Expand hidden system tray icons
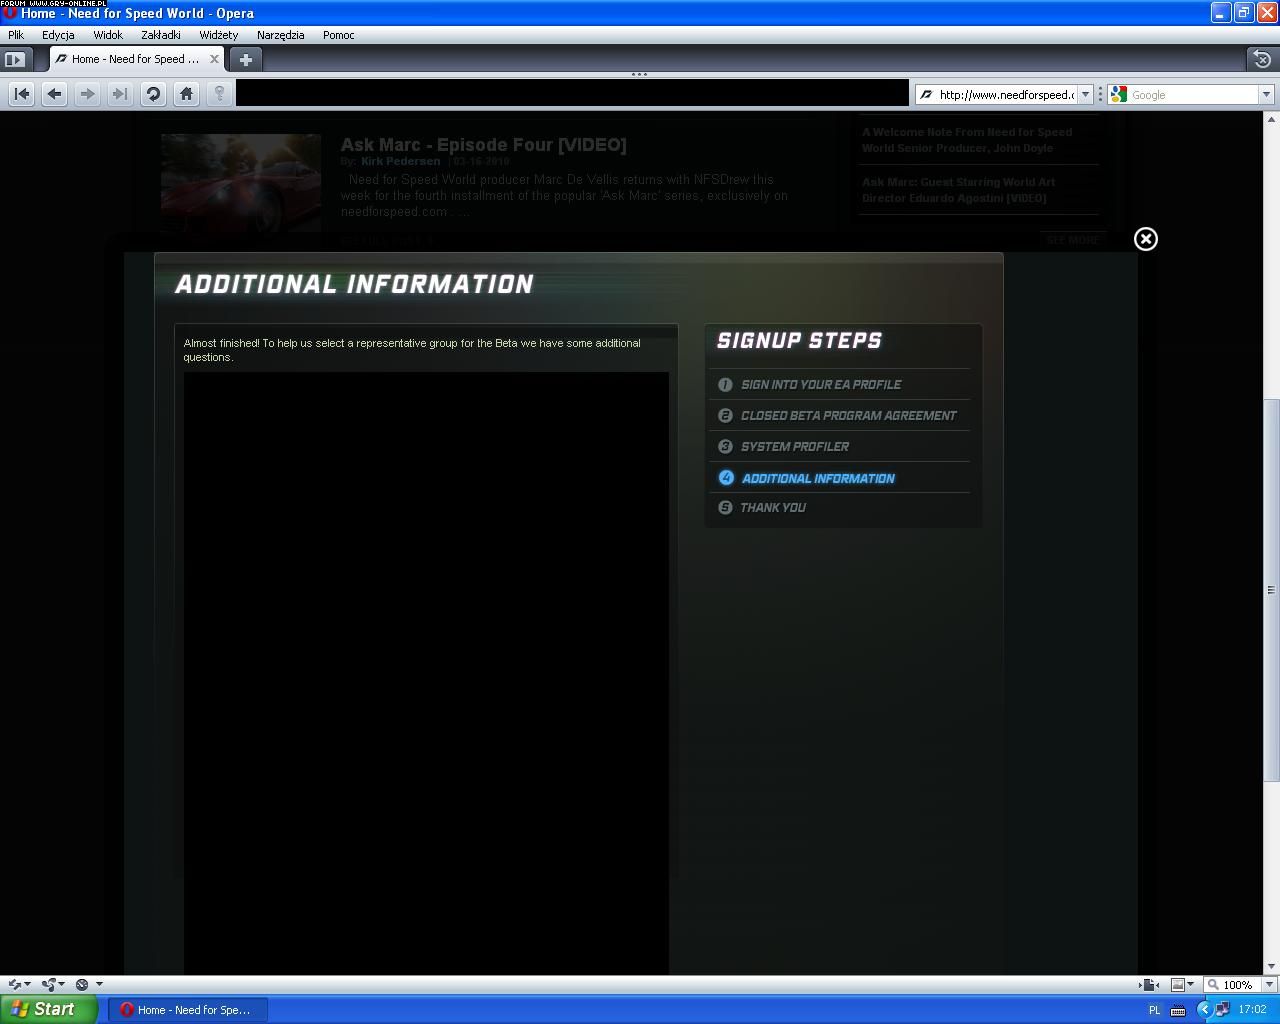This screenshot has width=1280, height=1024. pos(1204,1010)
